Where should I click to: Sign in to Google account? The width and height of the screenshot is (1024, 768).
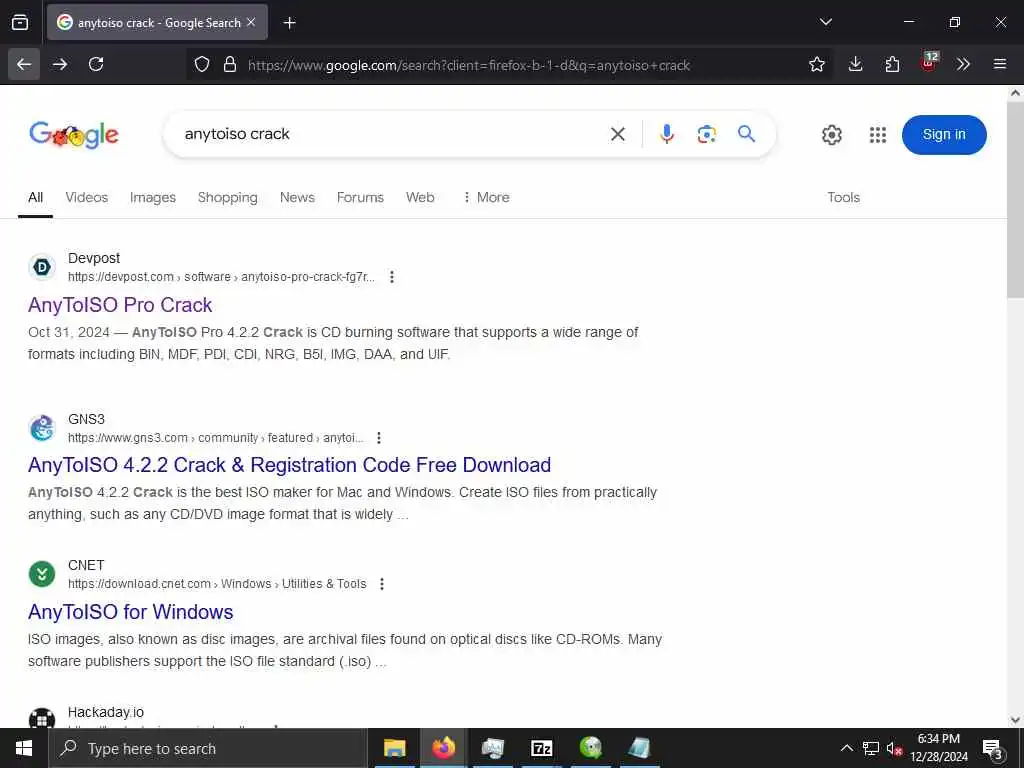point(944,135)
